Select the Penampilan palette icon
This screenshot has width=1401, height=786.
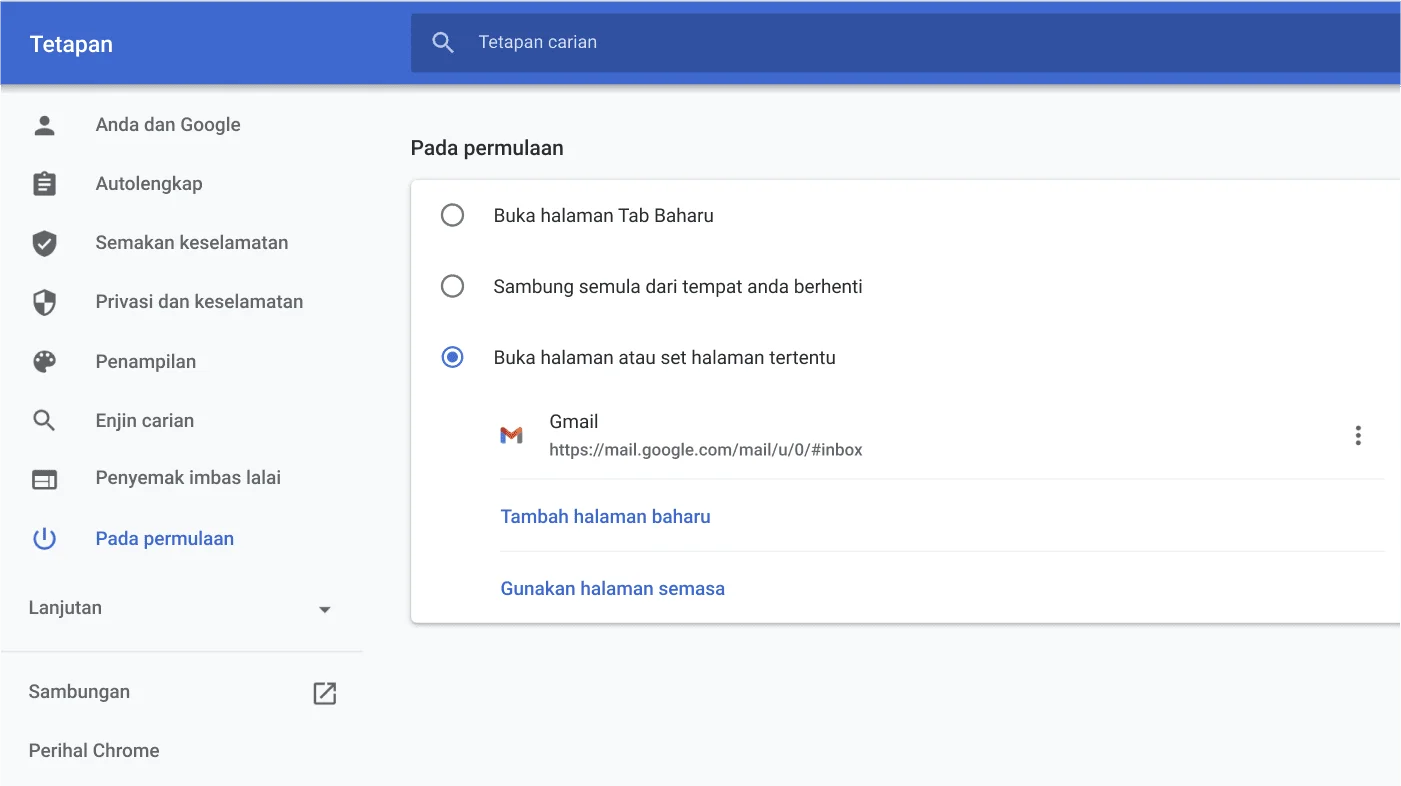(x=44, y=361)
